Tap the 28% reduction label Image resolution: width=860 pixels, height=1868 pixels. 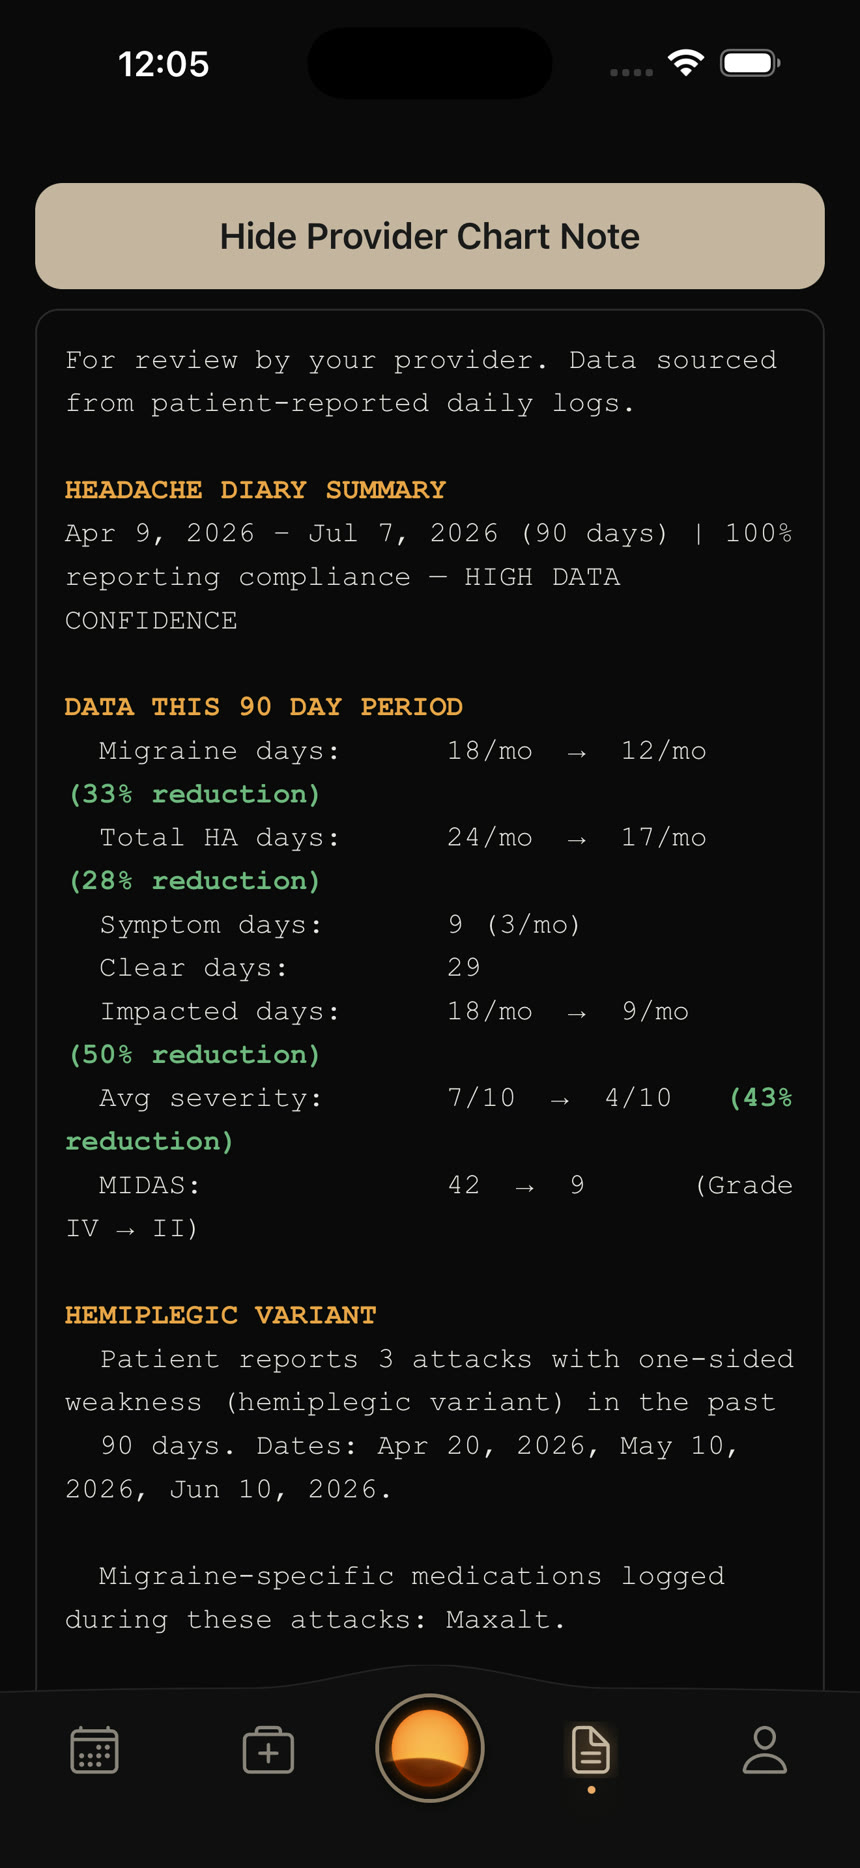tap(194, 881)
